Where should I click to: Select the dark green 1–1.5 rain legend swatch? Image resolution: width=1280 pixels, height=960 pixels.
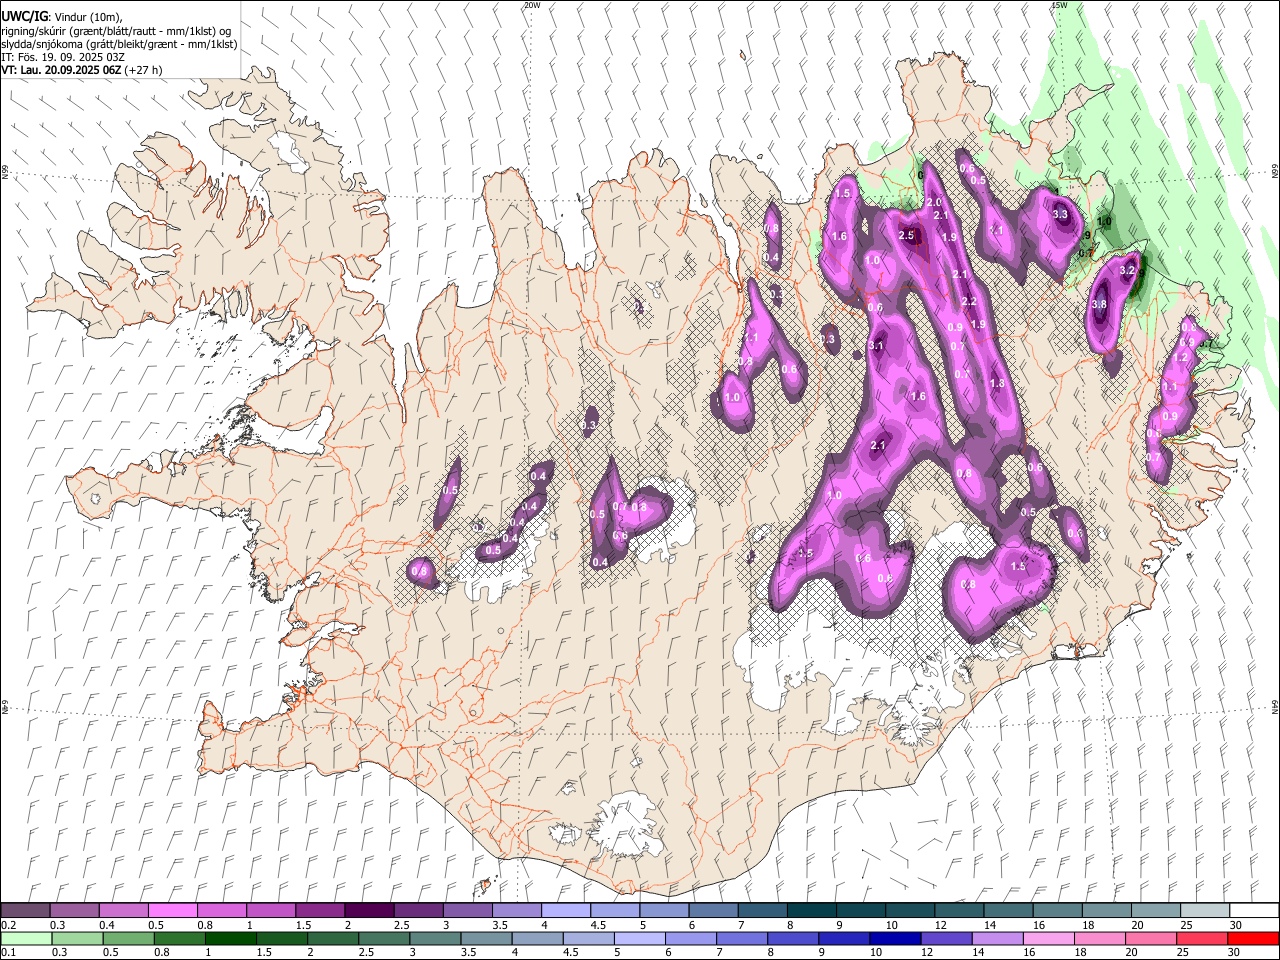point(230,939)
